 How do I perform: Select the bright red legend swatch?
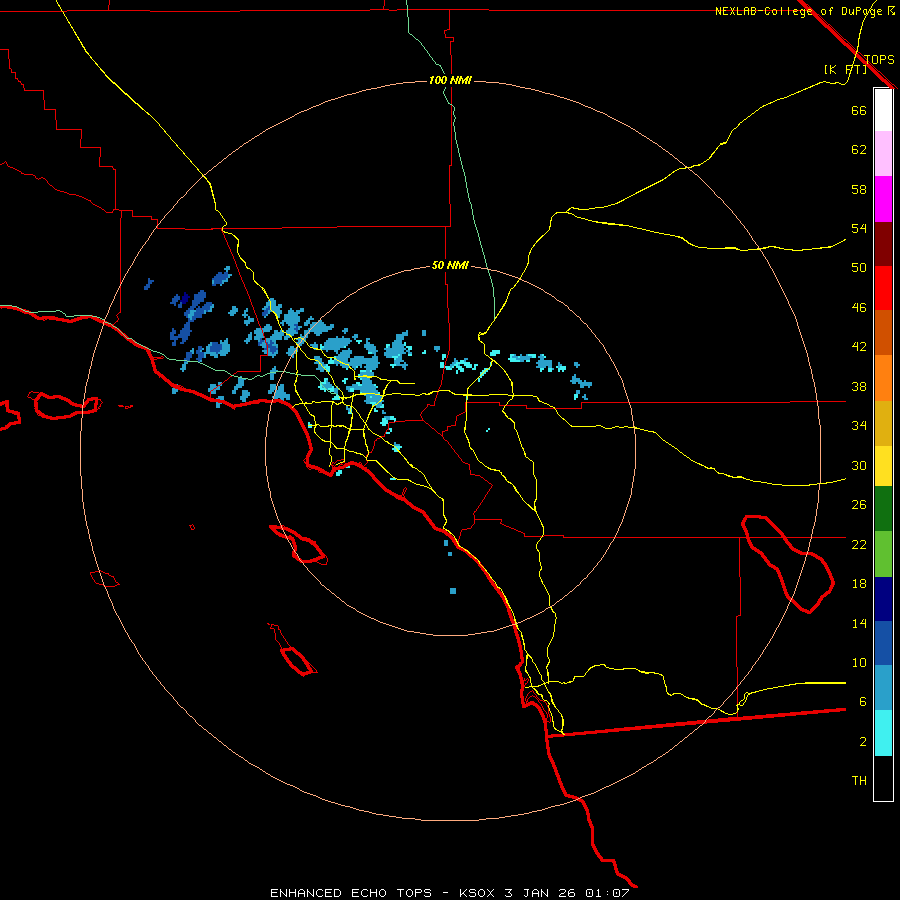point(883,288)
